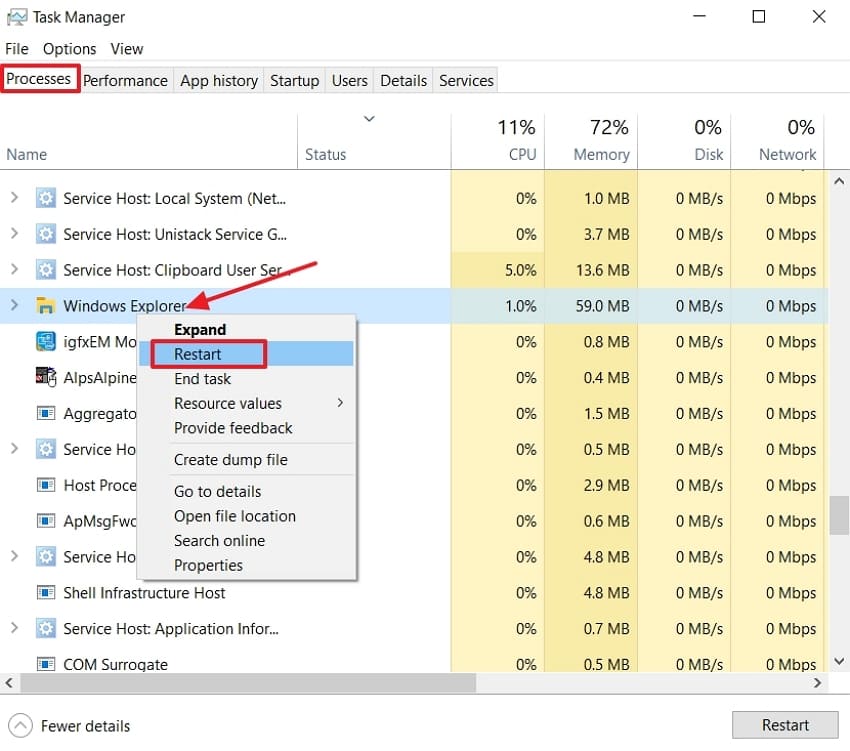
Task: Click the Task Manager icon in title bar
Action: [18, 17]
